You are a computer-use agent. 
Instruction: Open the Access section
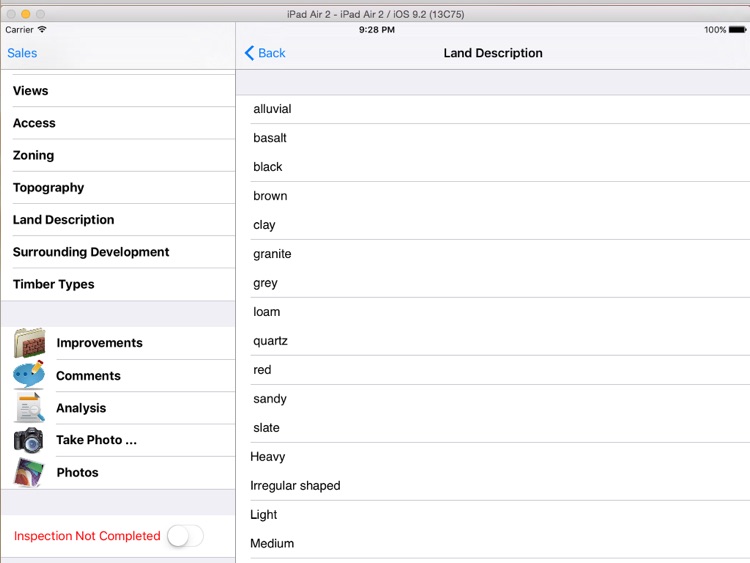coord(118,123)
